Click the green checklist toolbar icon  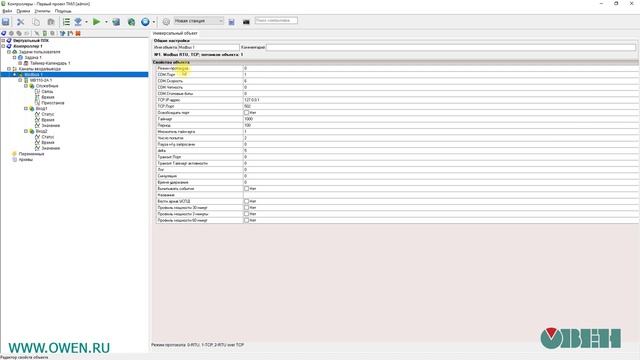66,22
